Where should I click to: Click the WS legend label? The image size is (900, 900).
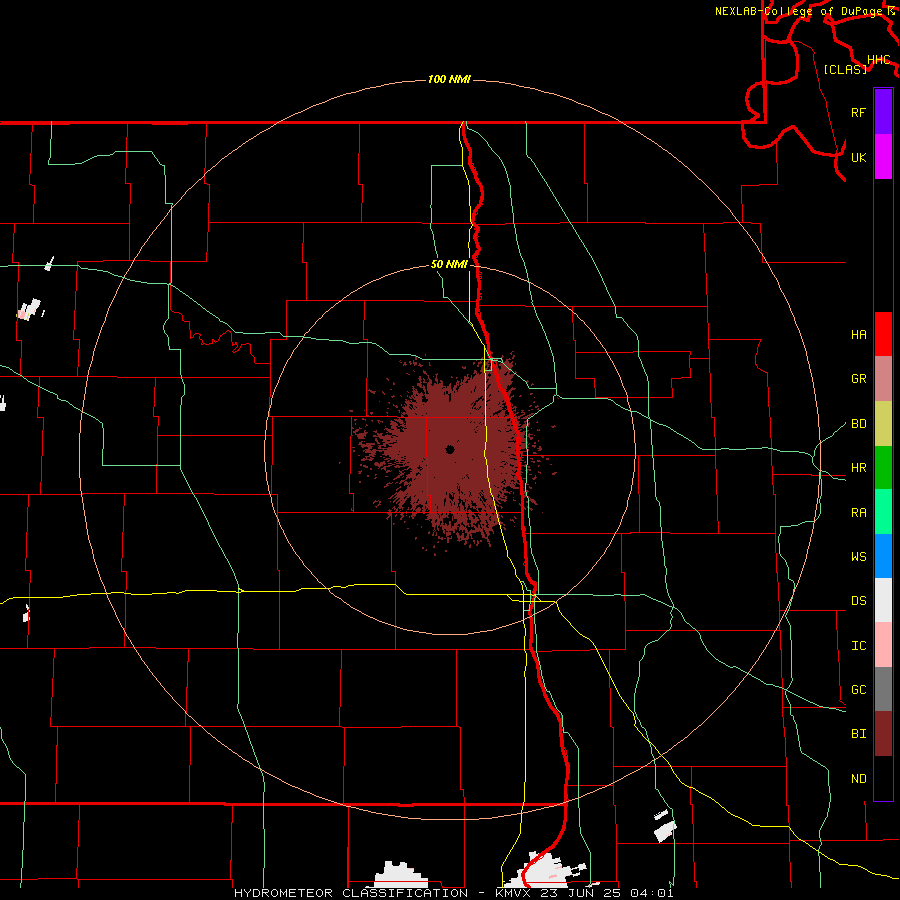coord(858,557)
